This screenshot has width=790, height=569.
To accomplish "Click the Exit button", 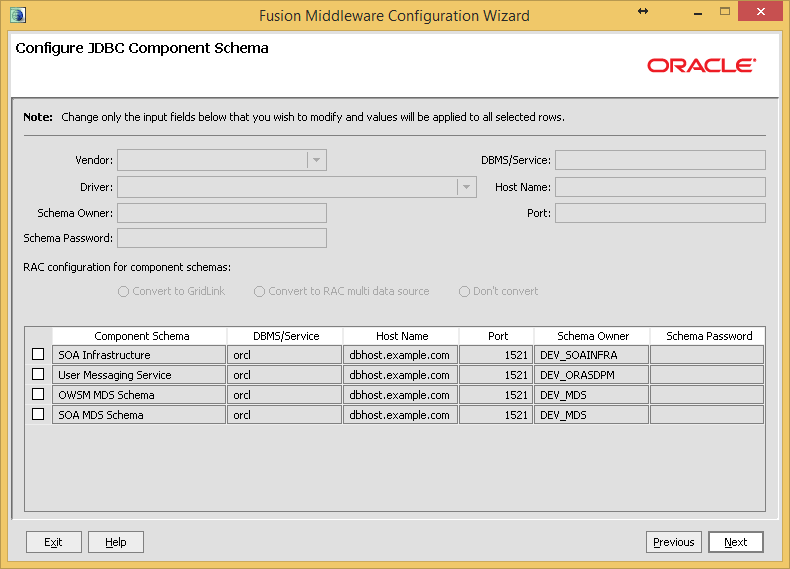I will click(x=53, y=542).
